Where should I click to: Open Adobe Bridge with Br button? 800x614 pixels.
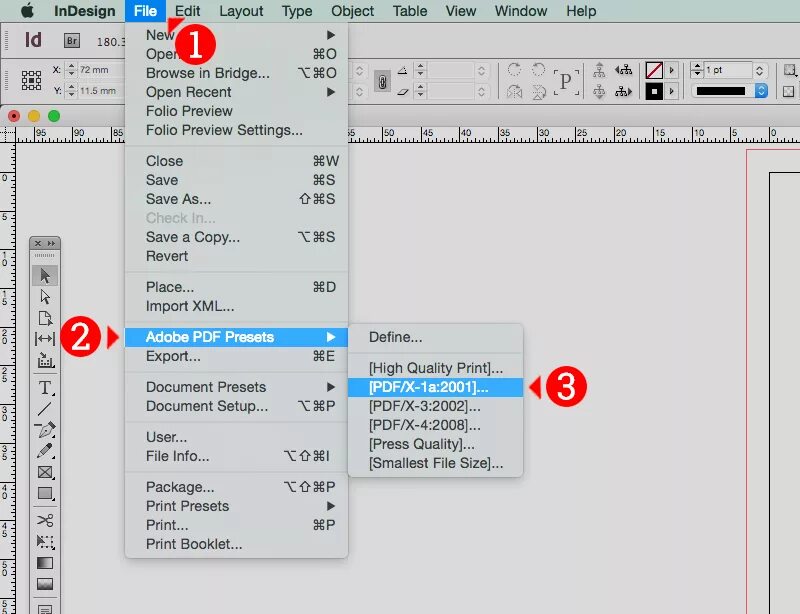coord(72,40)
